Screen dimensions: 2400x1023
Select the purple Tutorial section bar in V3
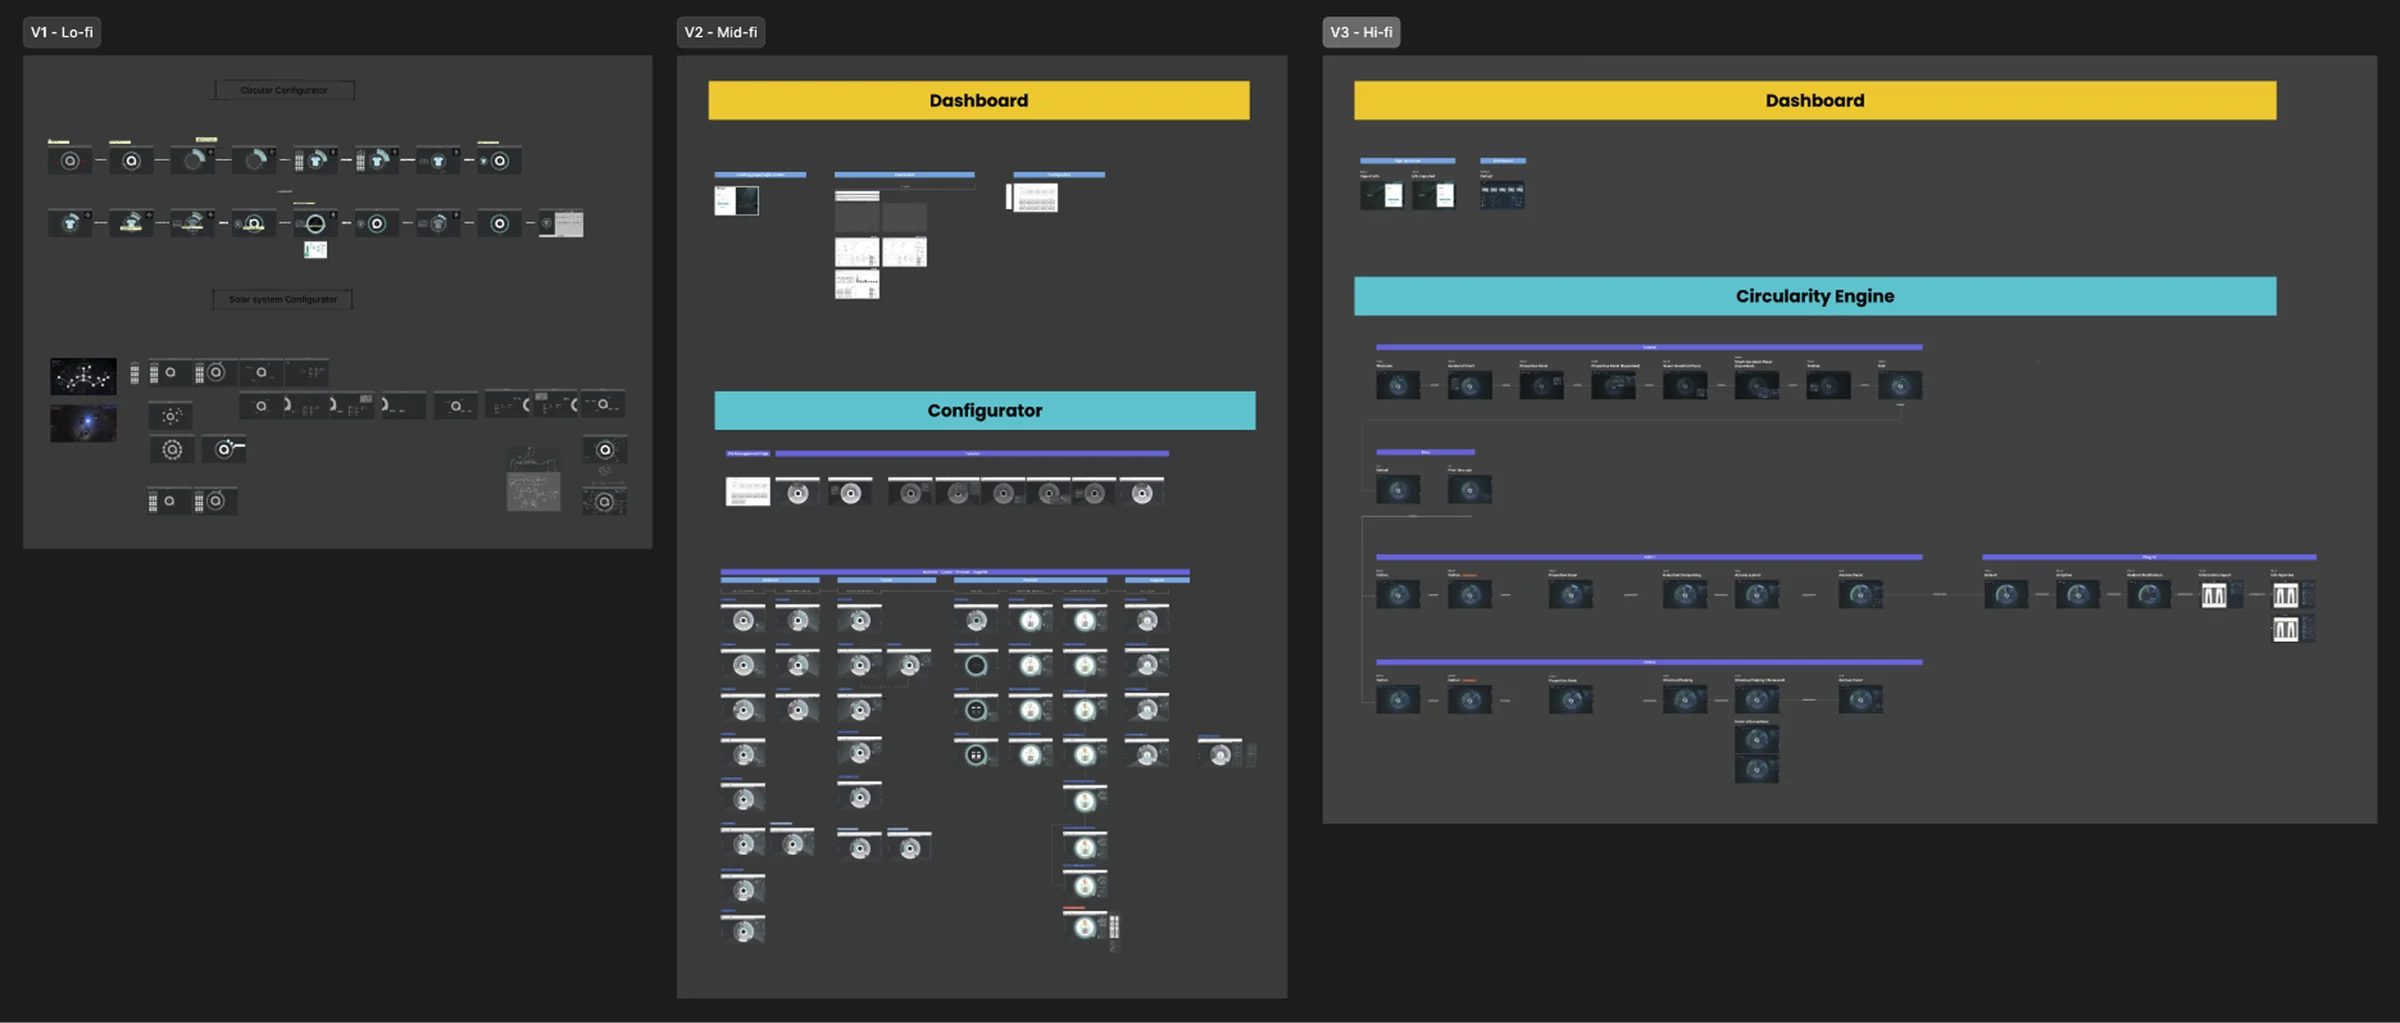click(1648, 347)
